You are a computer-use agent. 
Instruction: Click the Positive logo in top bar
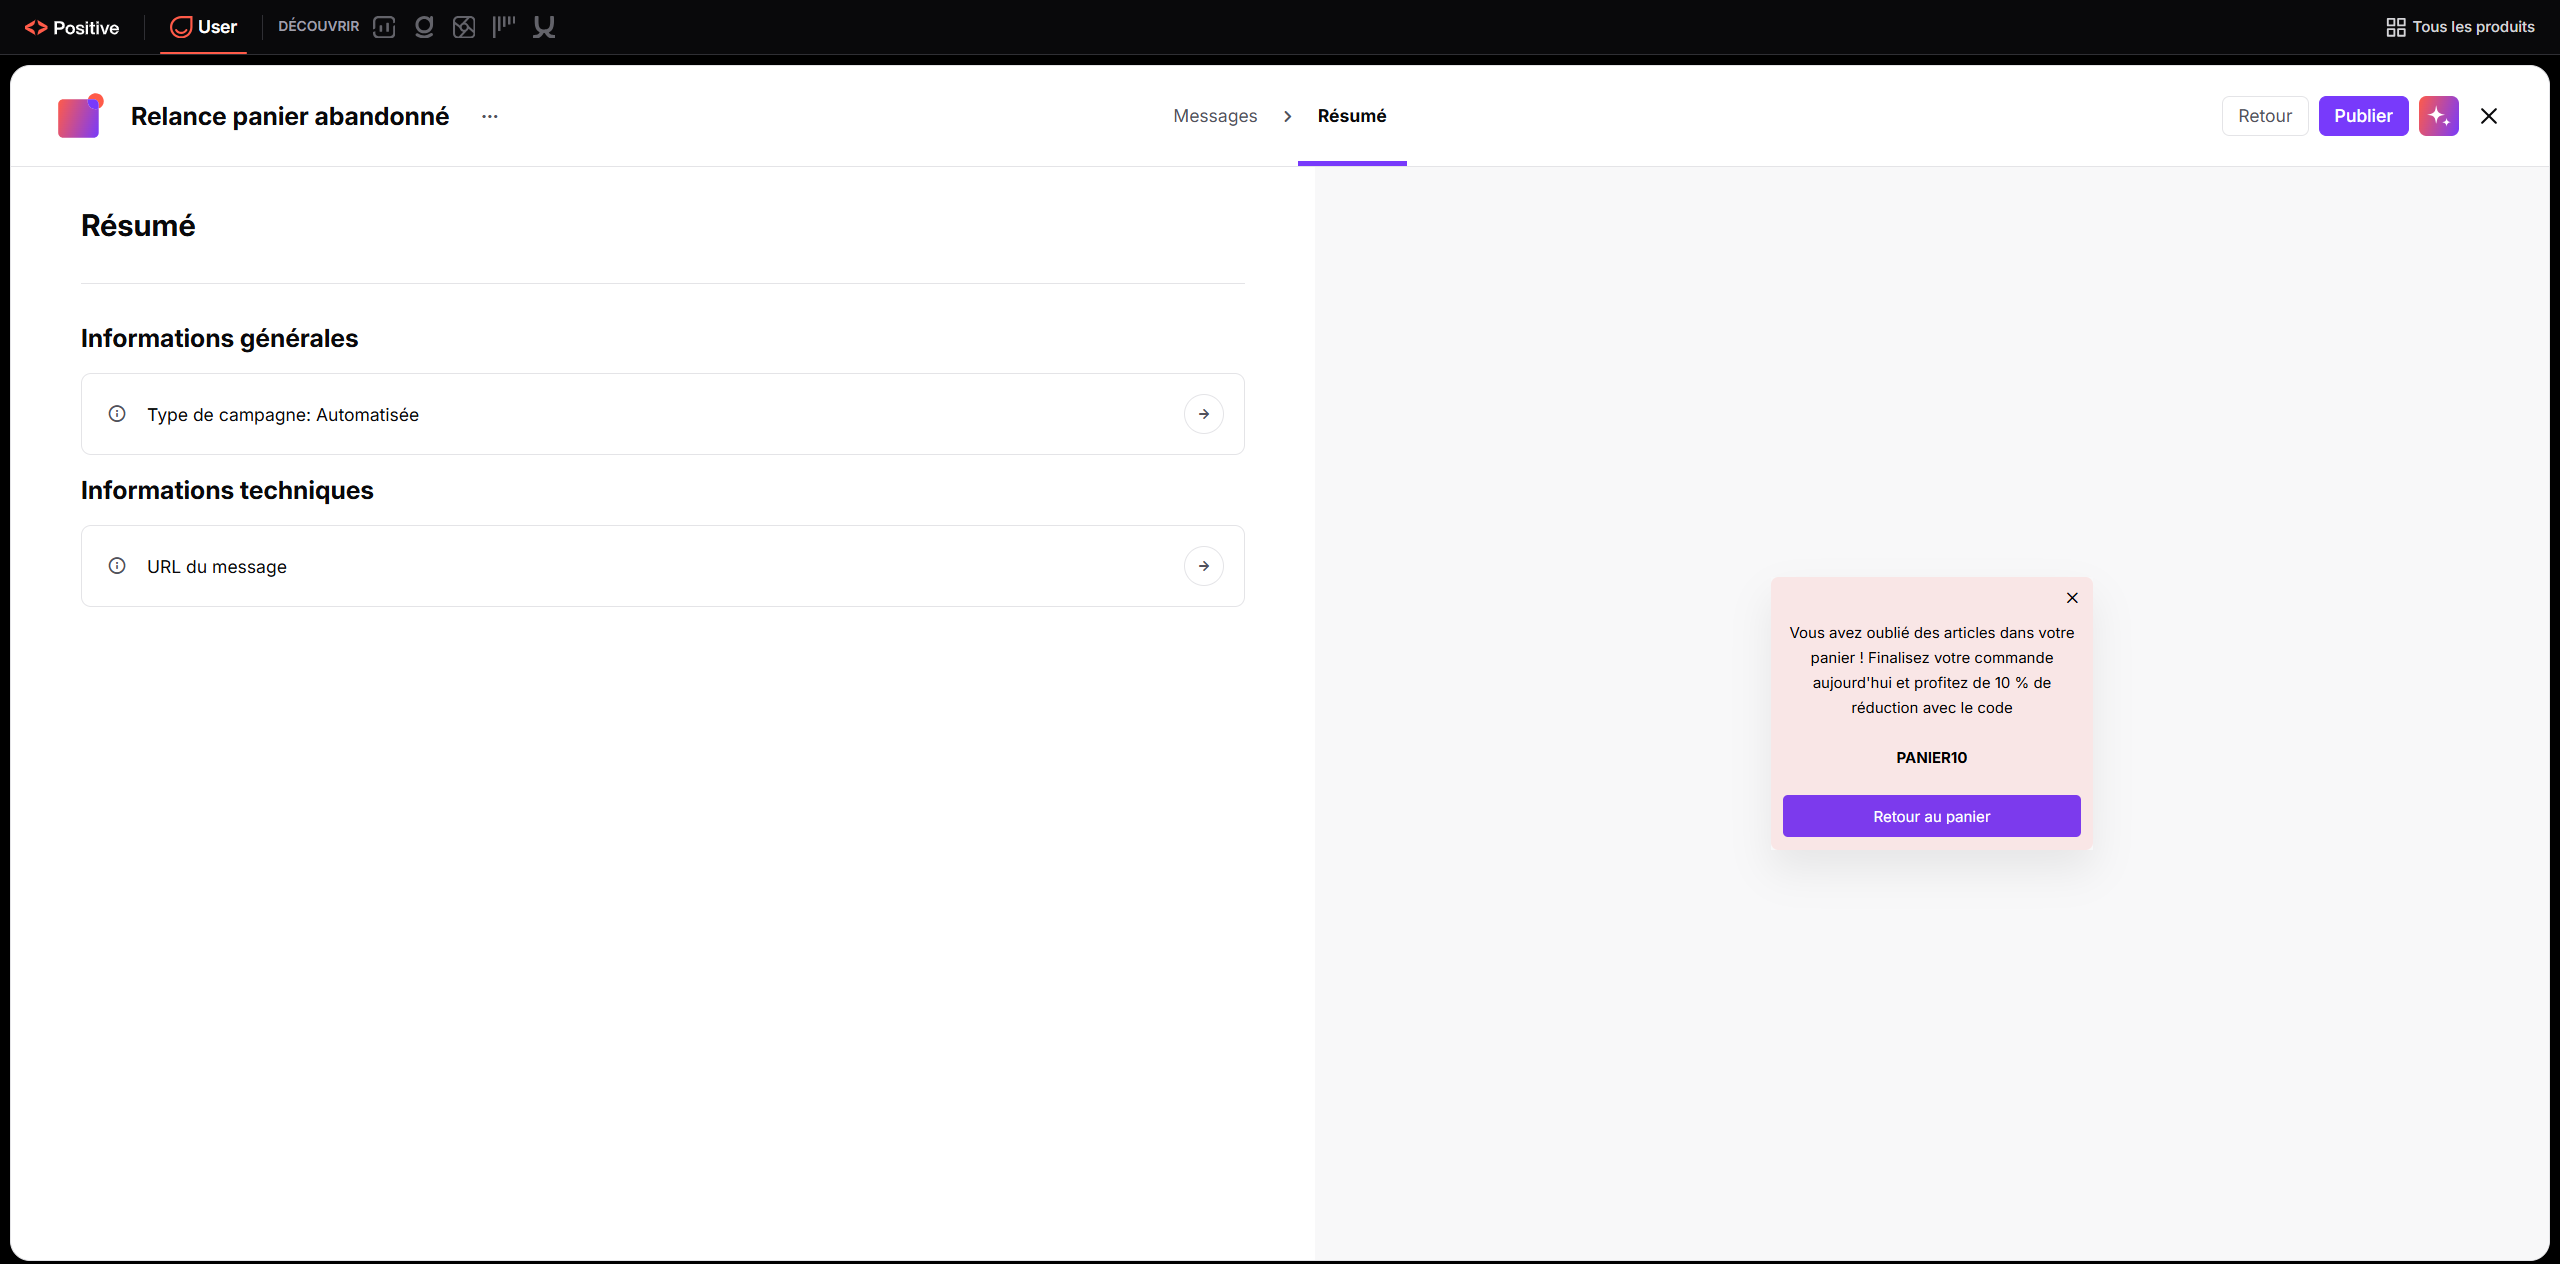tap(72, 27)
